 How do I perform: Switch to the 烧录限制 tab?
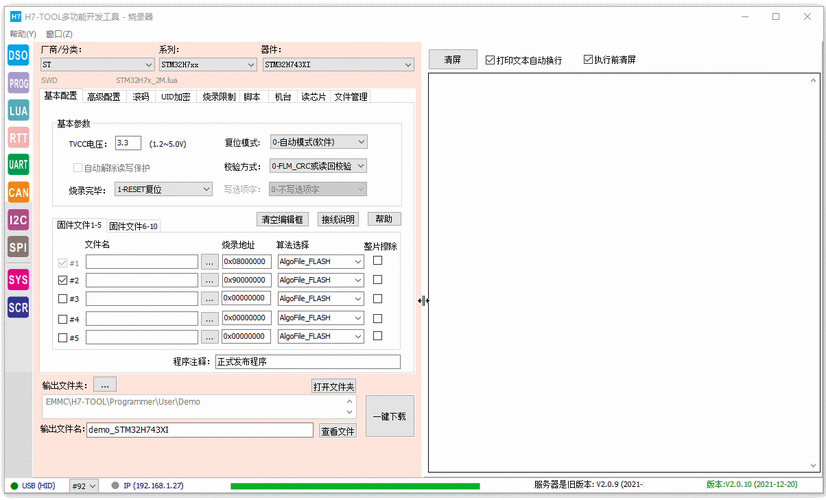pos(219,97)
